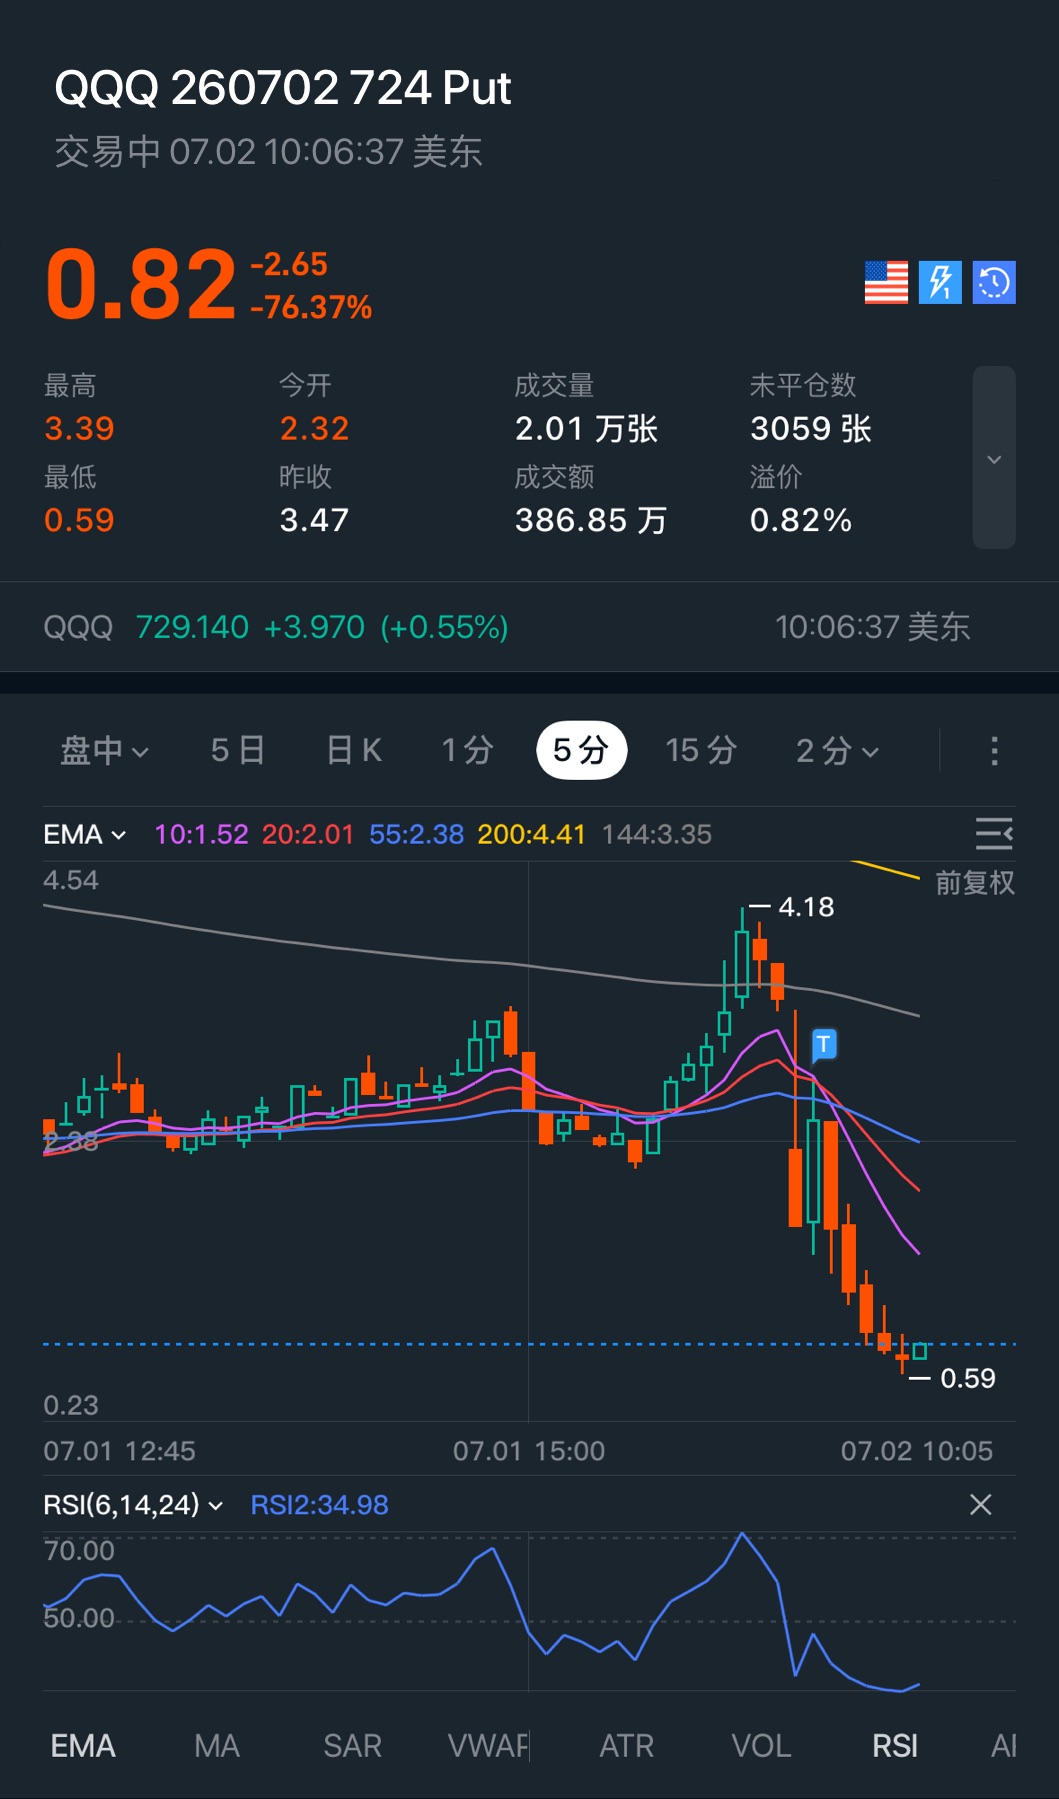Tap the blue T marker on chart
Viewport: 1059px width, 1799px height.
(824, 1045)
